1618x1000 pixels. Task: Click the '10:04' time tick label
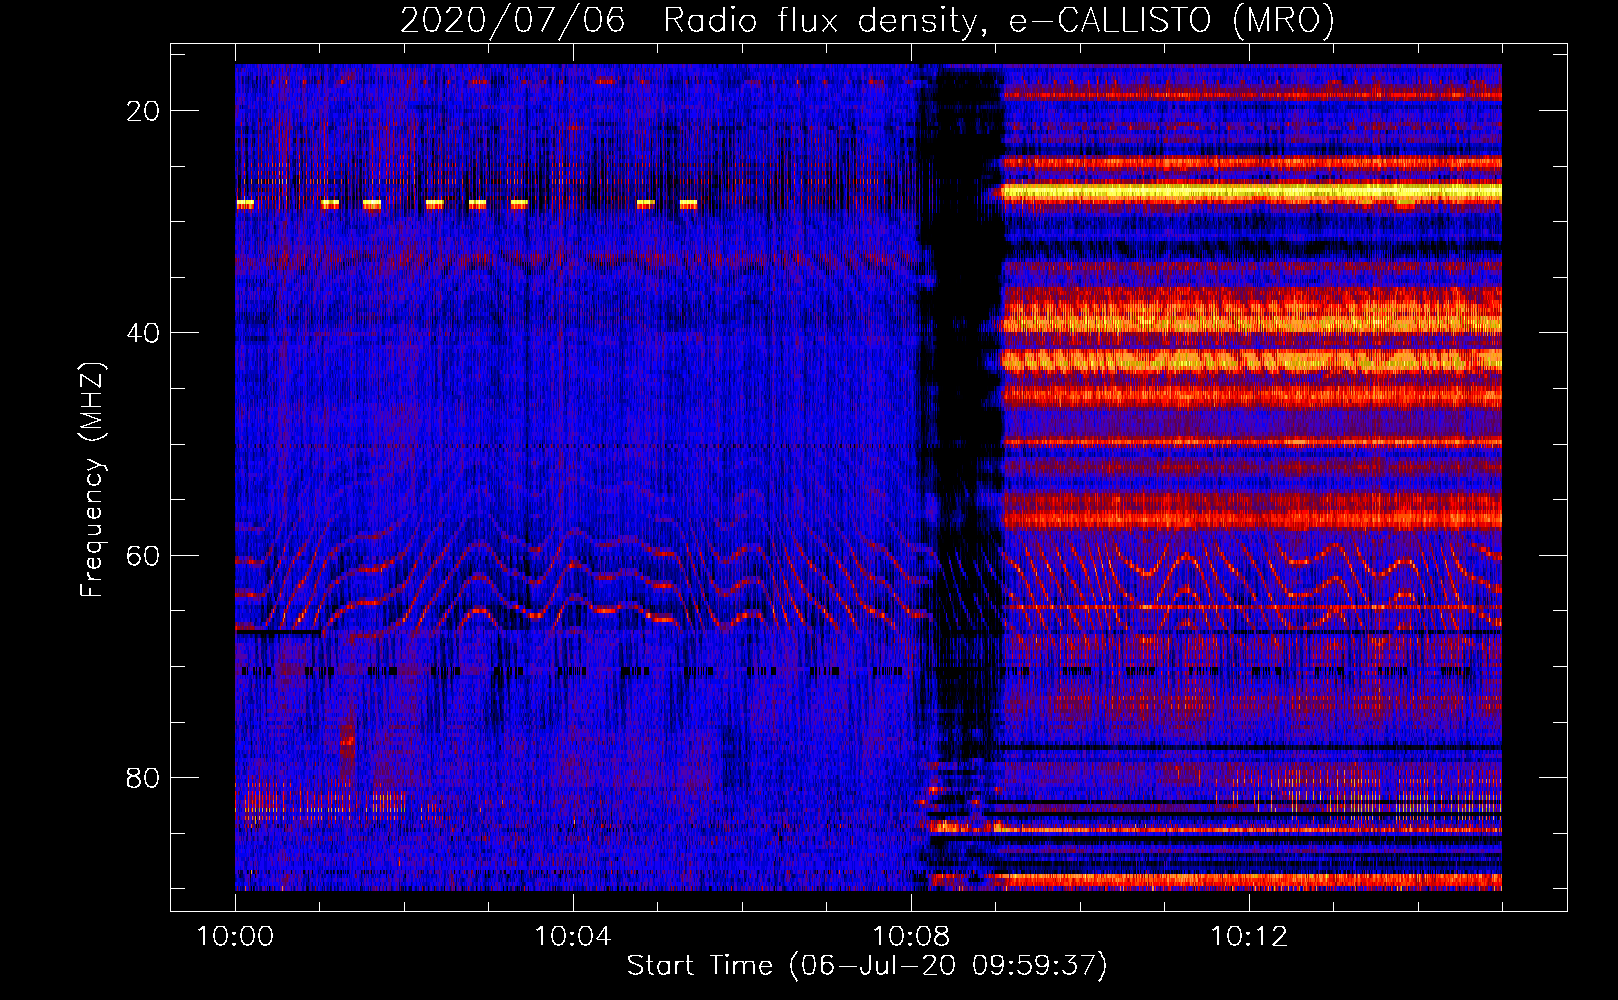pyautogui.click(x=573, y=937)
